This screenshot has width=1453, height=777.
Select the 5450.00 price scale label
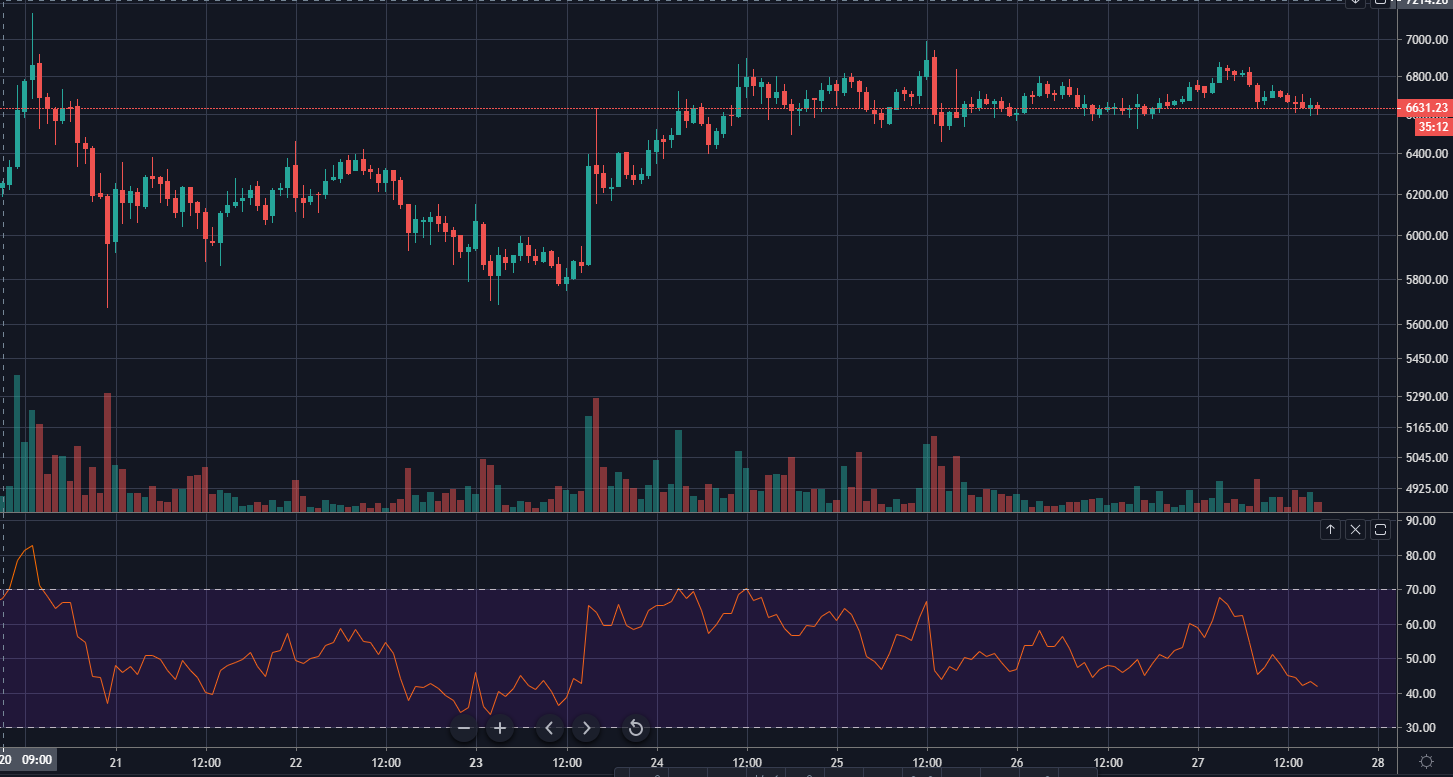tap(1427, 358)
